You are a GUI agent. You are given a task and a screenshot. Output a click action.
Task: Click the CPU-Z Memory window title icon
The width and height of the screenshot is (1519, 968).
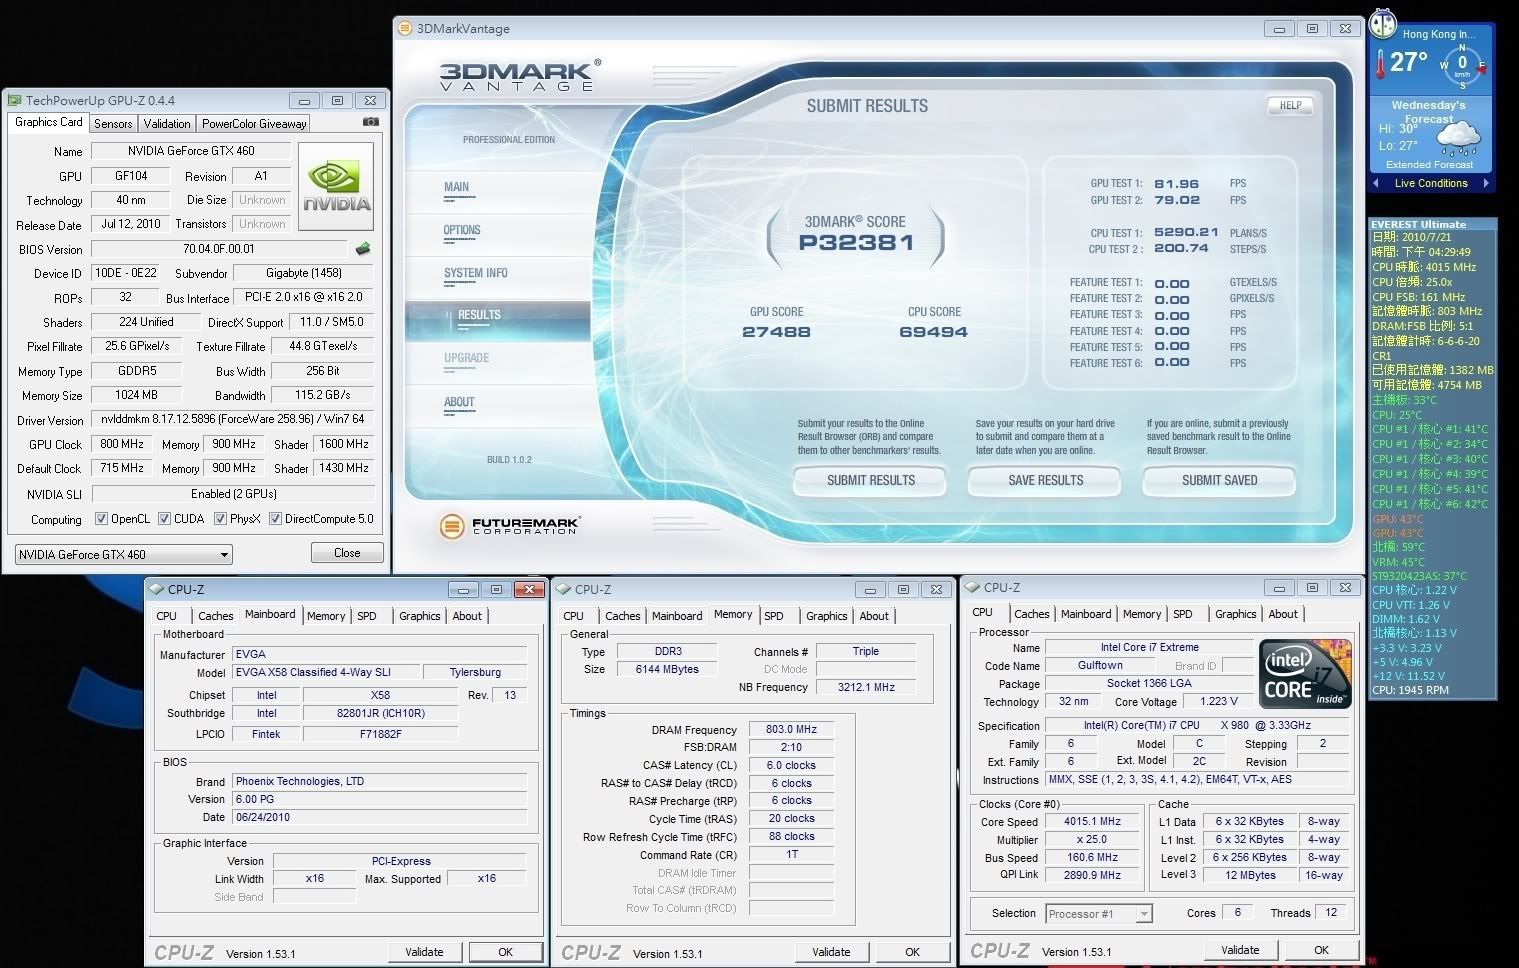(564, 590)
